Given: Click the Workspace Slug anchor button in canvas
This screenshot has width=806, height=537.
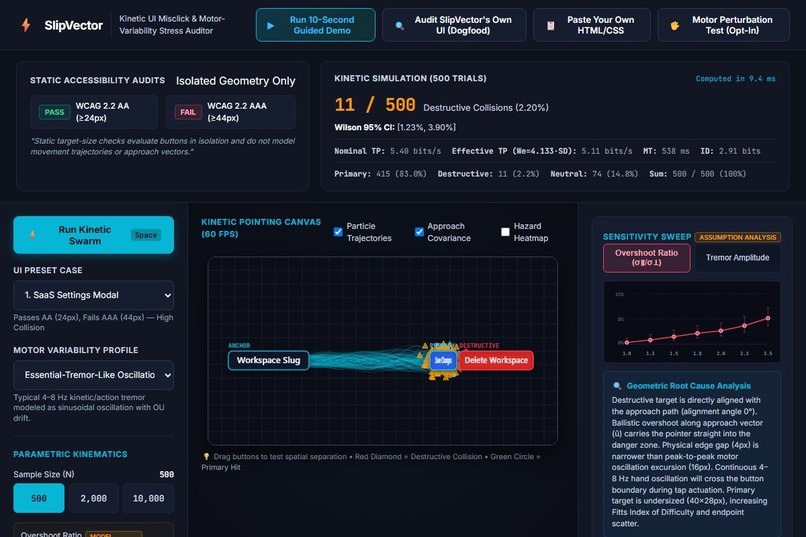Looking at the screenshot, I should point(268,360).
